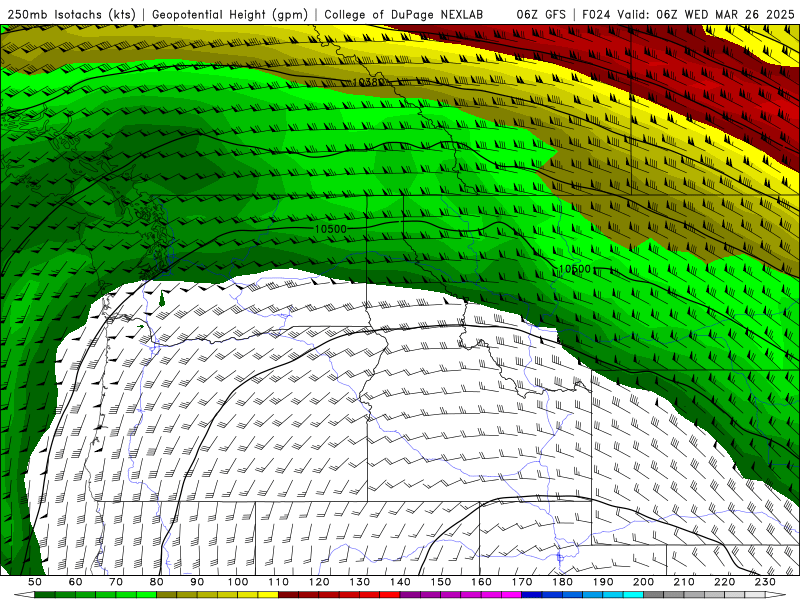This screenshot has width=800, height=600.
Task: Click the '80' legend value
Action: (x=157, y=582)
